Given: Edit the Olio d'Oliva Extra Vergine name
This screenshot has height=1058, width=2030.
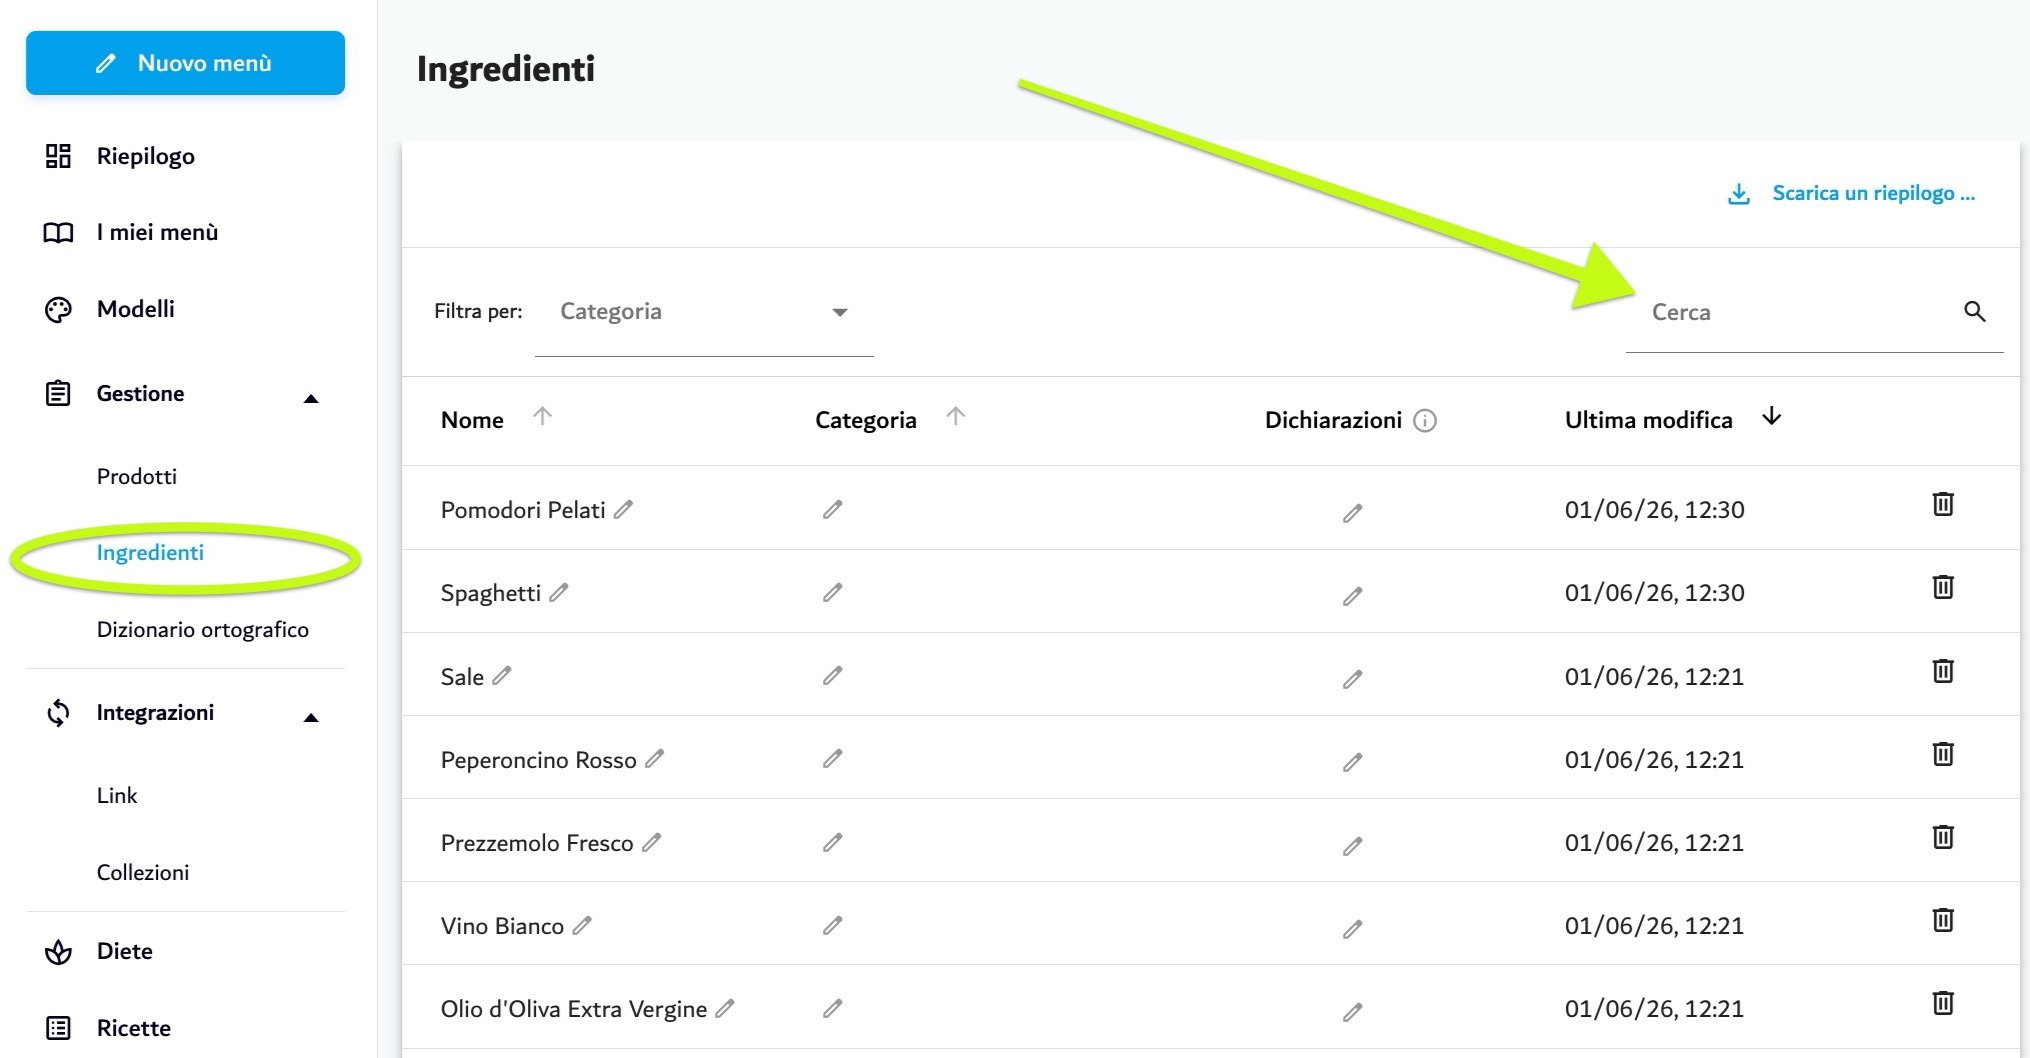Looking at the screenshot, I should (725, 1008).
